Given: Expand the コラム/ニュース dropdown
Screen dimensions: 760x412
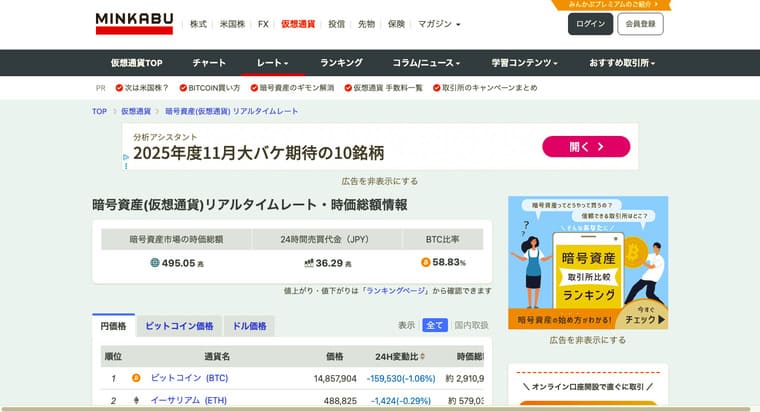Looking at the screenshot, I should (x=426, y=63).
